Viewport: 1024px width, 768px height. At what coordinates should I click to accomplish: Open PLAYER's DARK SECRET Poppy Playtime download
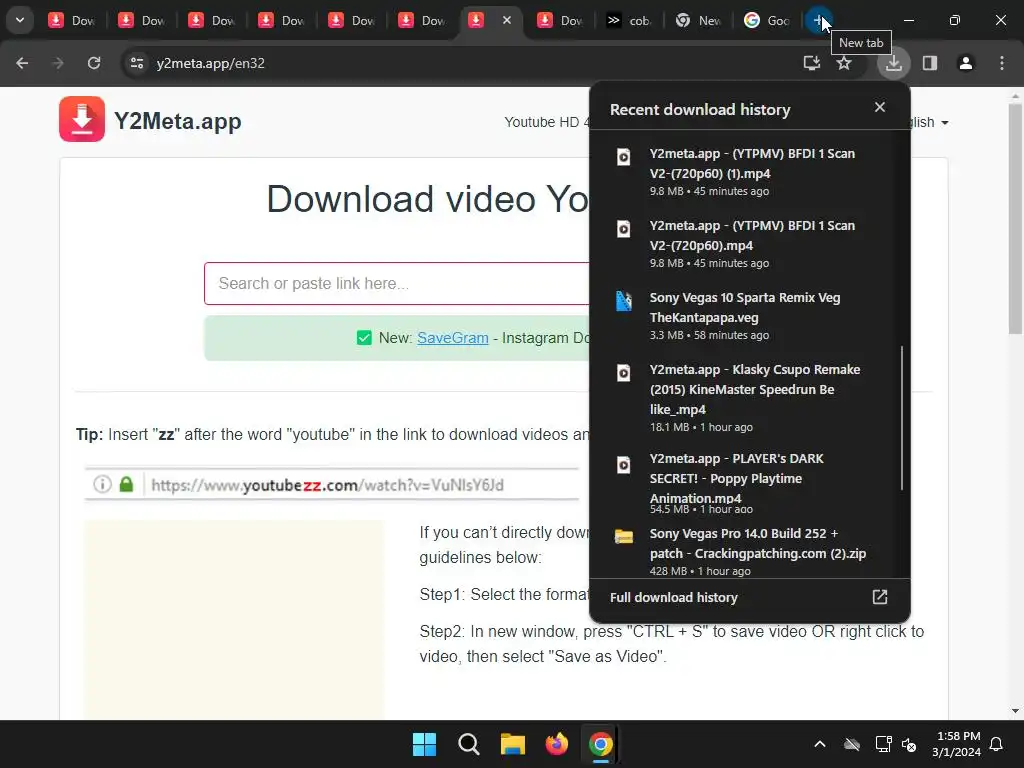tap(749, 484)
